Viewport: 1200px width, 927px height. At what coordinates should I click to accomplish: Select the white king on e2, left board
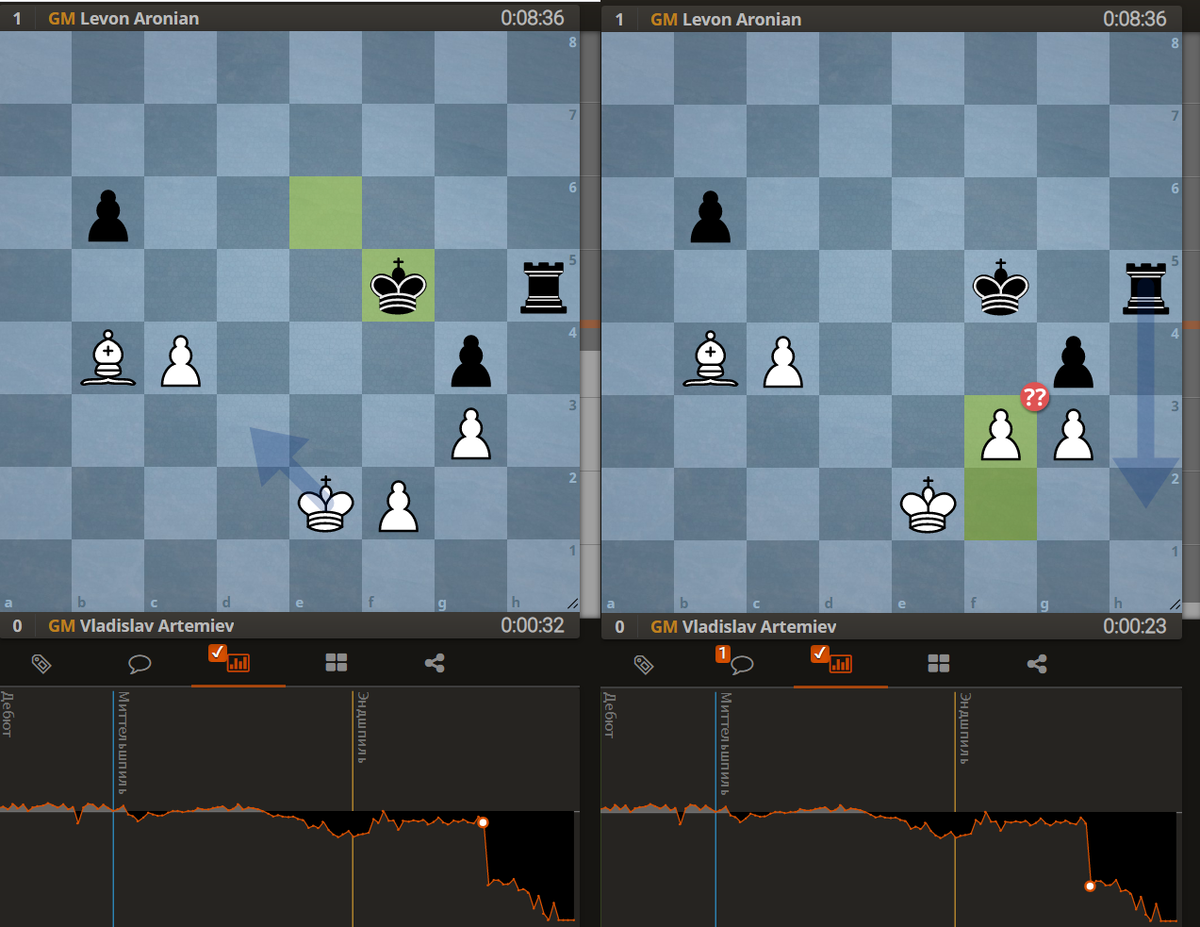(x=326, y=503)
